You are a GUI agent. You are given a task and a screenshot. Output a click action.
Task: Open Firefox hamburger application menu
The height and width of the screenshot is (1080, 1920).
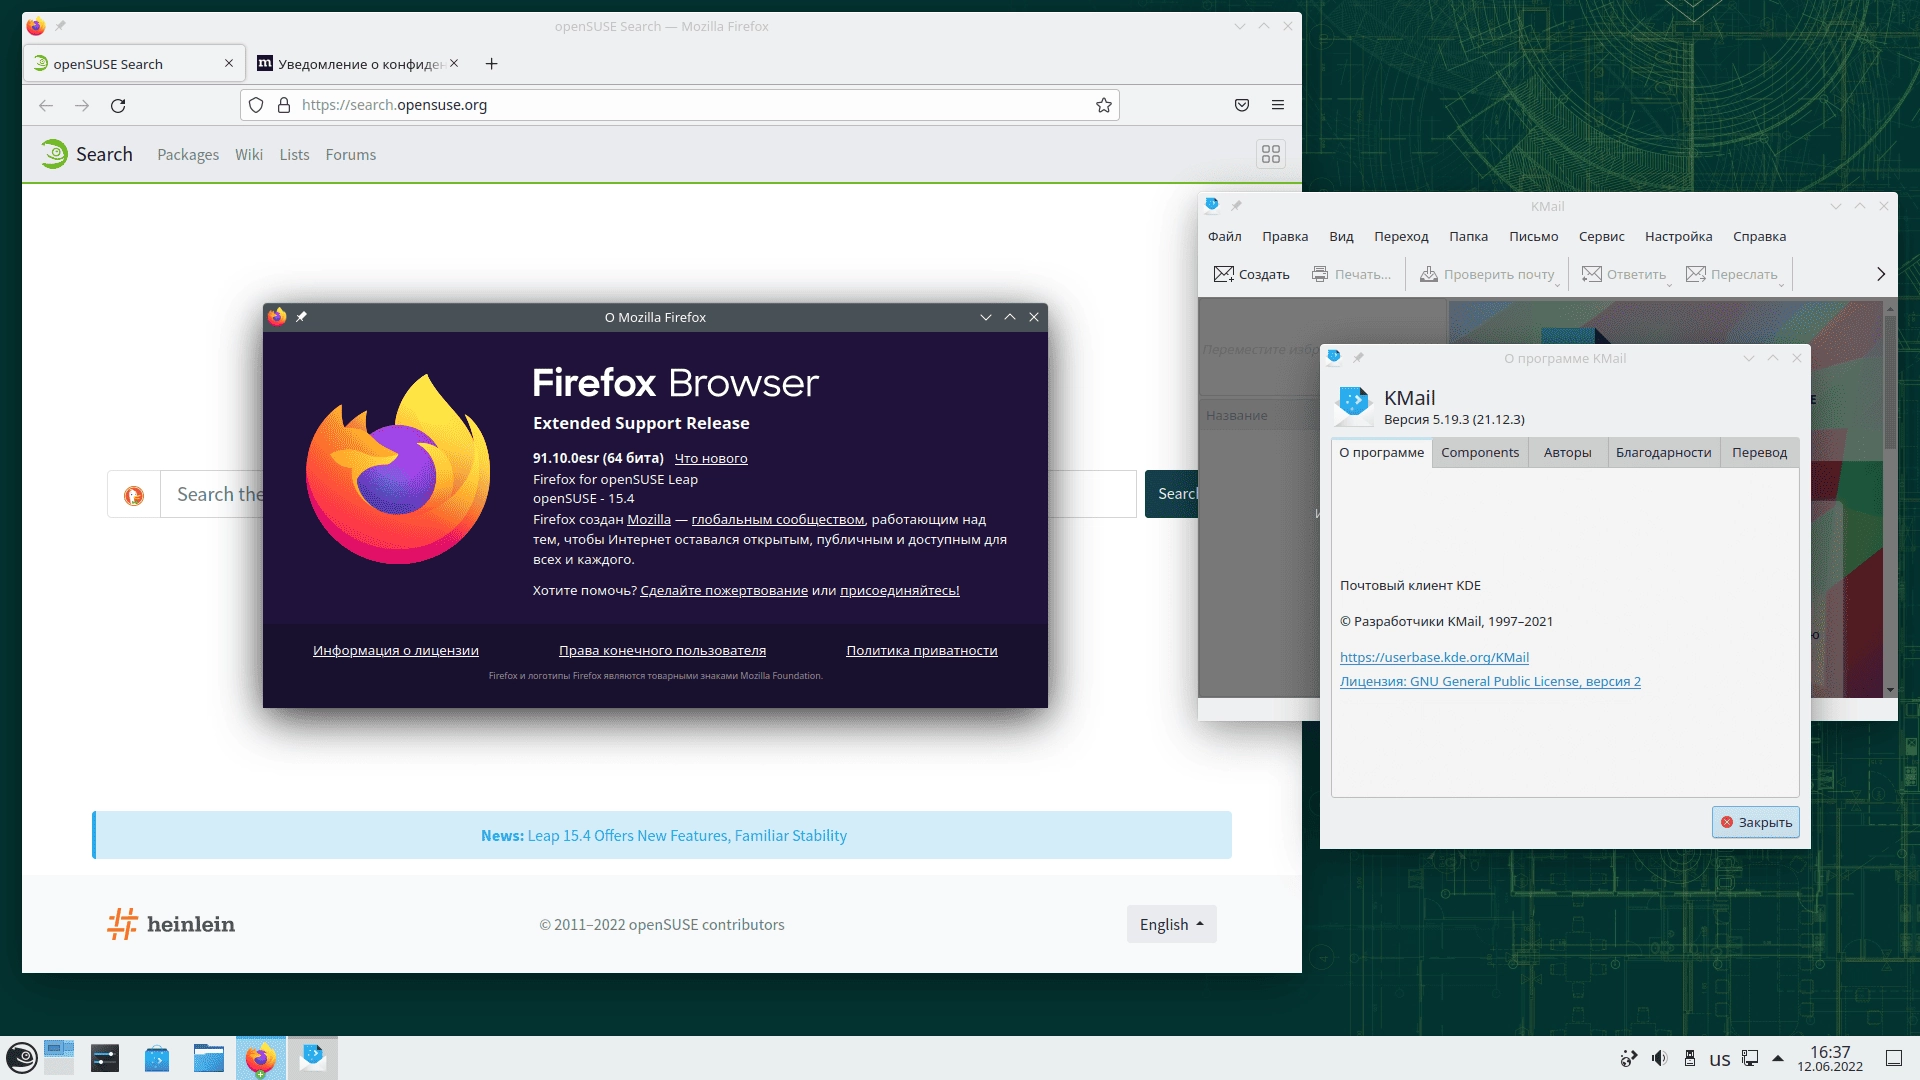(1278, 105)
